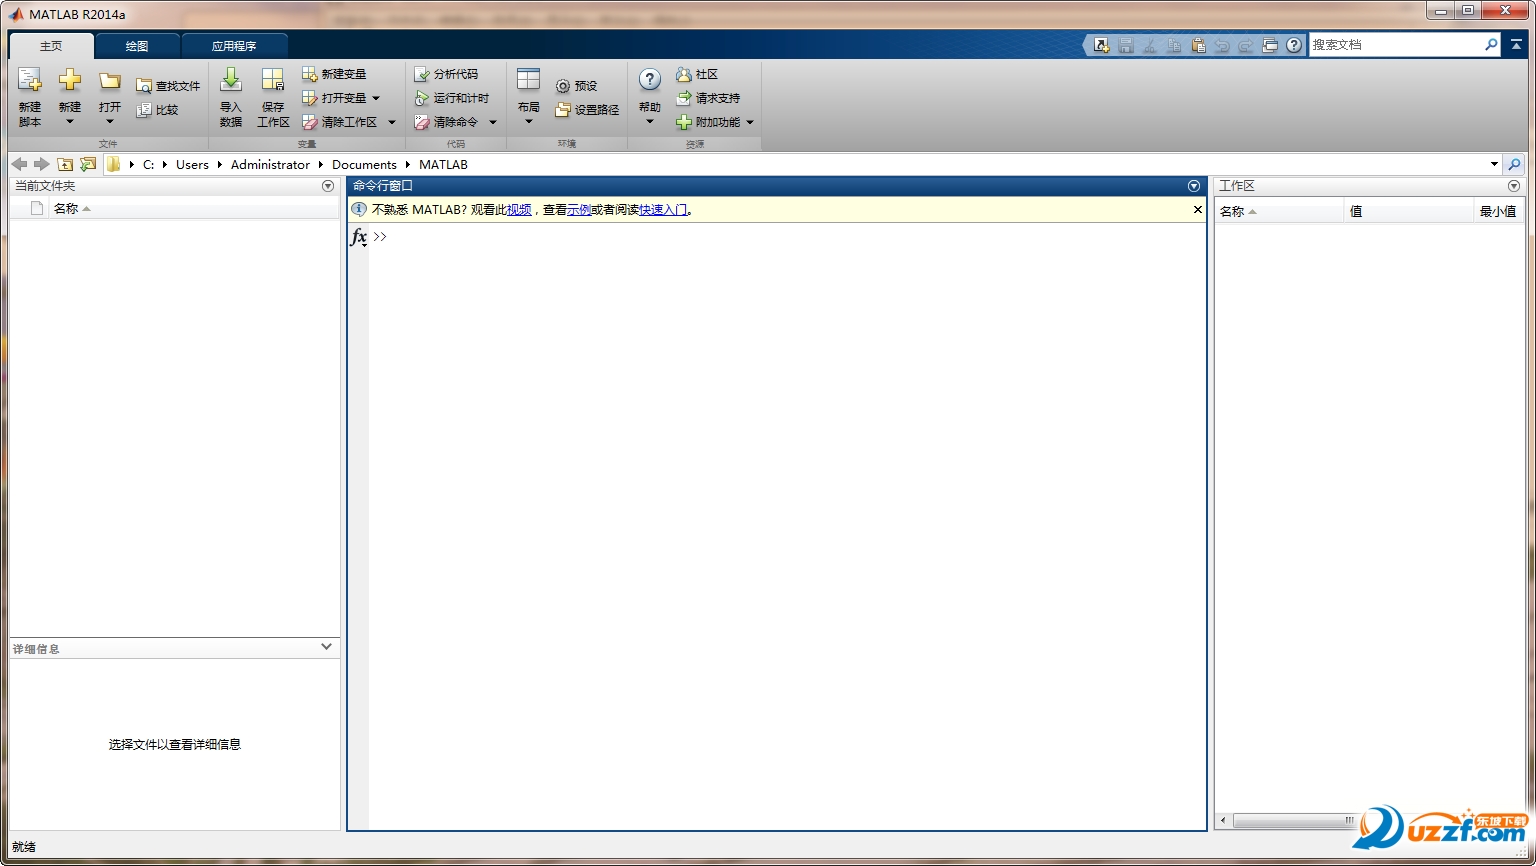Click 保存工作区 (Save Workspace)
The width and height of the screenshot is (1536, 866).
[x=273, y=97]
